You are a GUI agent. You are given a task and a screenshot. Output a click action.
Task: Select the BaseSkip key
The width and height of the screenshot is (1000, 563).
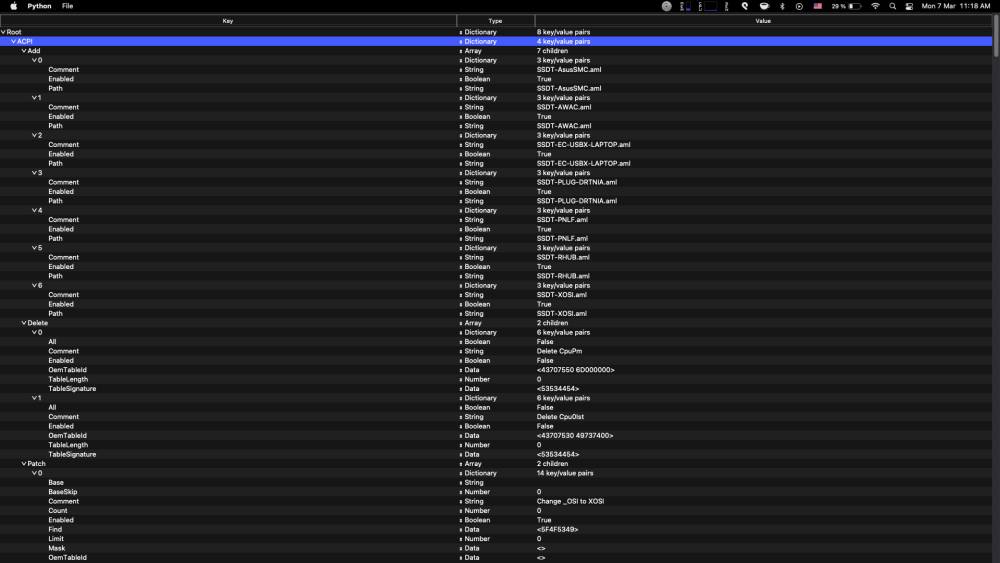(x=62, y=492)
